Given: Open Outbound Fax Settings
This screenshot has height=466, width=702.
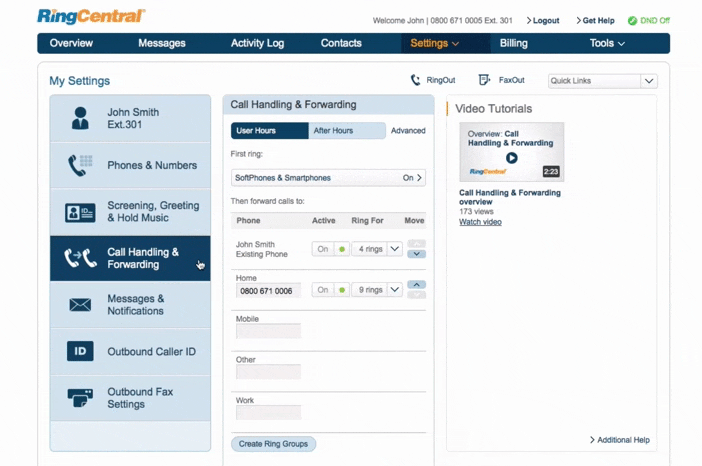Looking at the screenshot, I should click(130, 398).
